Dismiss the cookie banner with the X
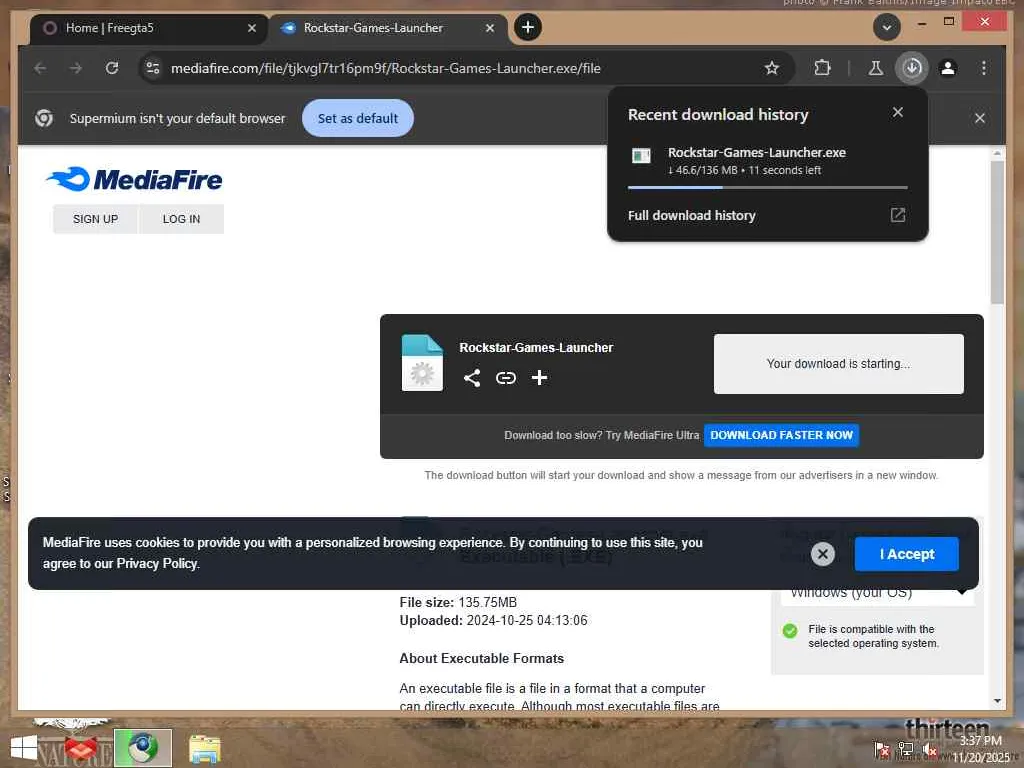 point(823,554)
